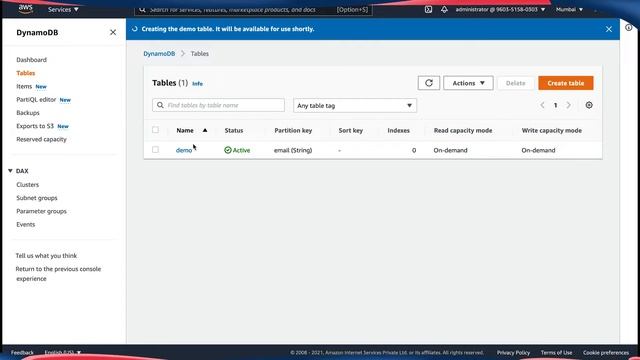Go to previous page arrow

[542, 105]
